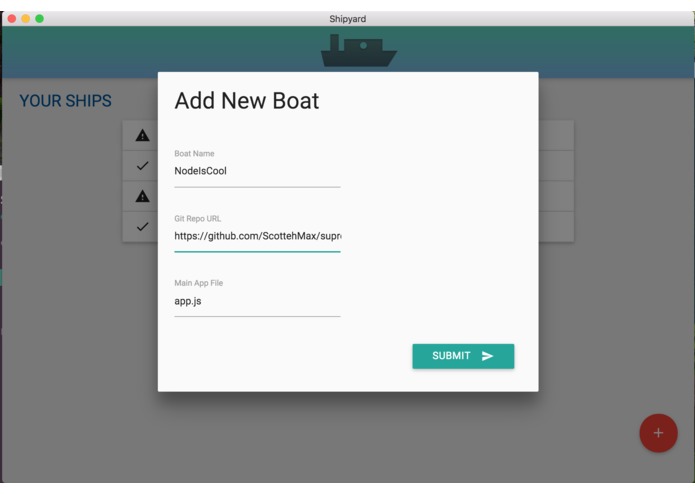The width and height of the screenshot is (695, 494).
Task: Click the YOUR SHIPS heading
Action: (66, 101)
